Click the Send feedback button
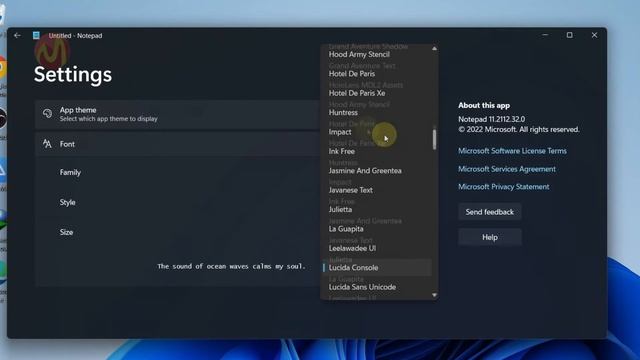Viewport: 640px width, 360px height. pos(489,212)
